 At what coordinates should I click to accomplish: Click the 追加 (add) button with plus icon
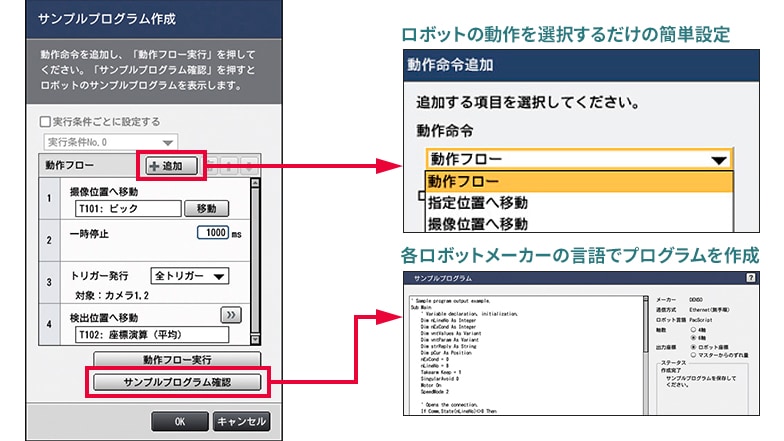coord(173,166)
